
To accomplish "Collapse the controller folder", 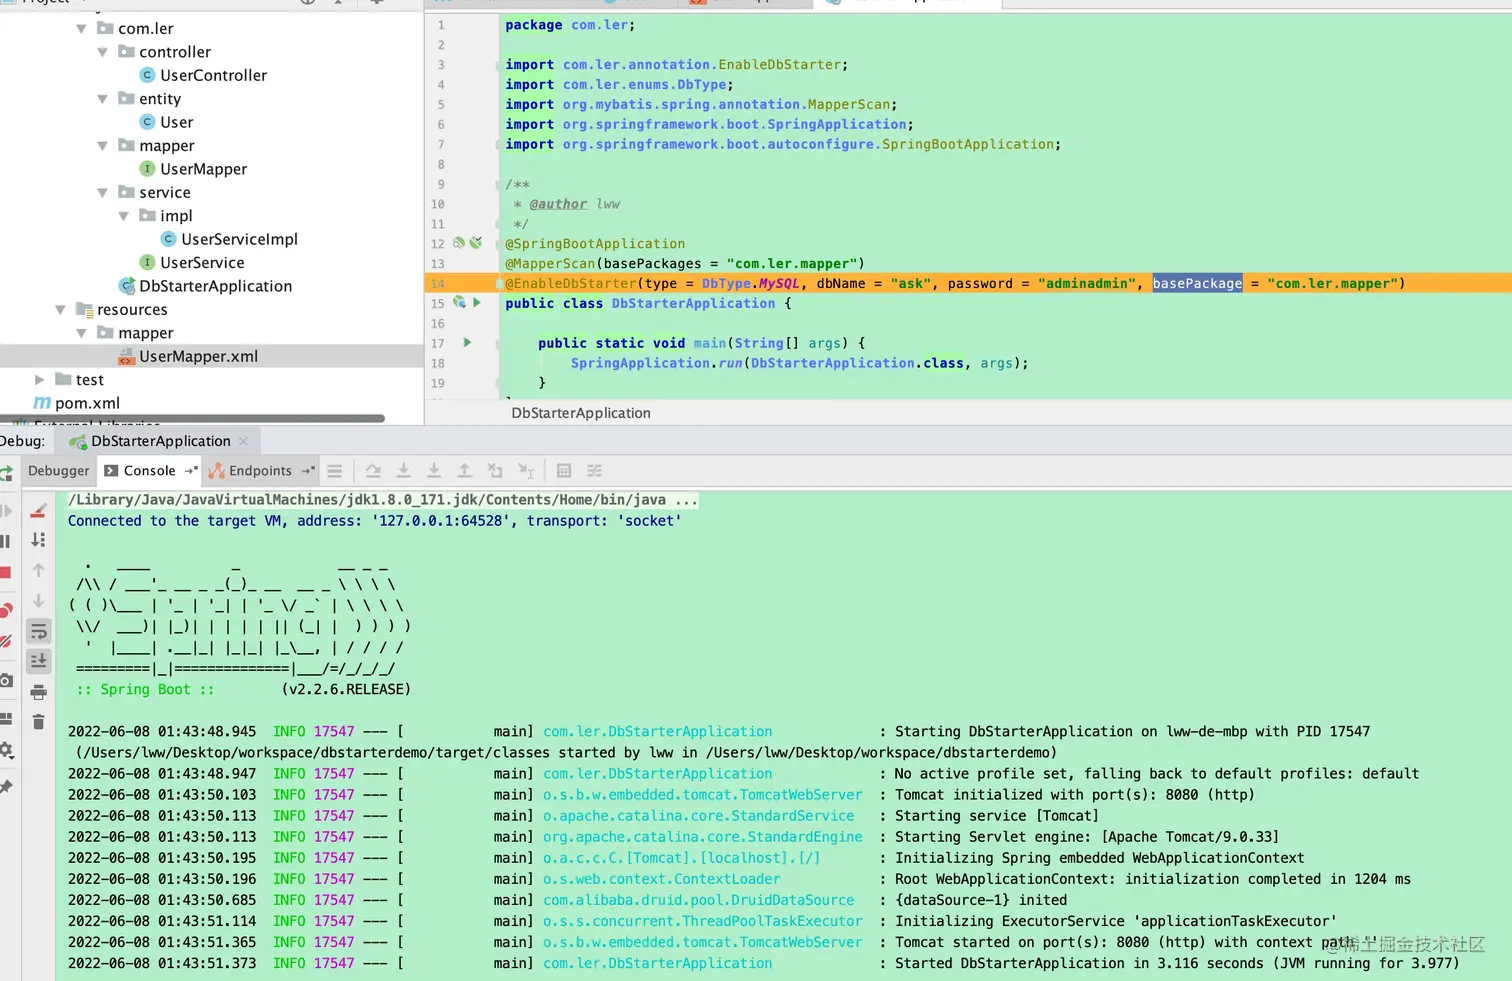I will pos(102,52).
